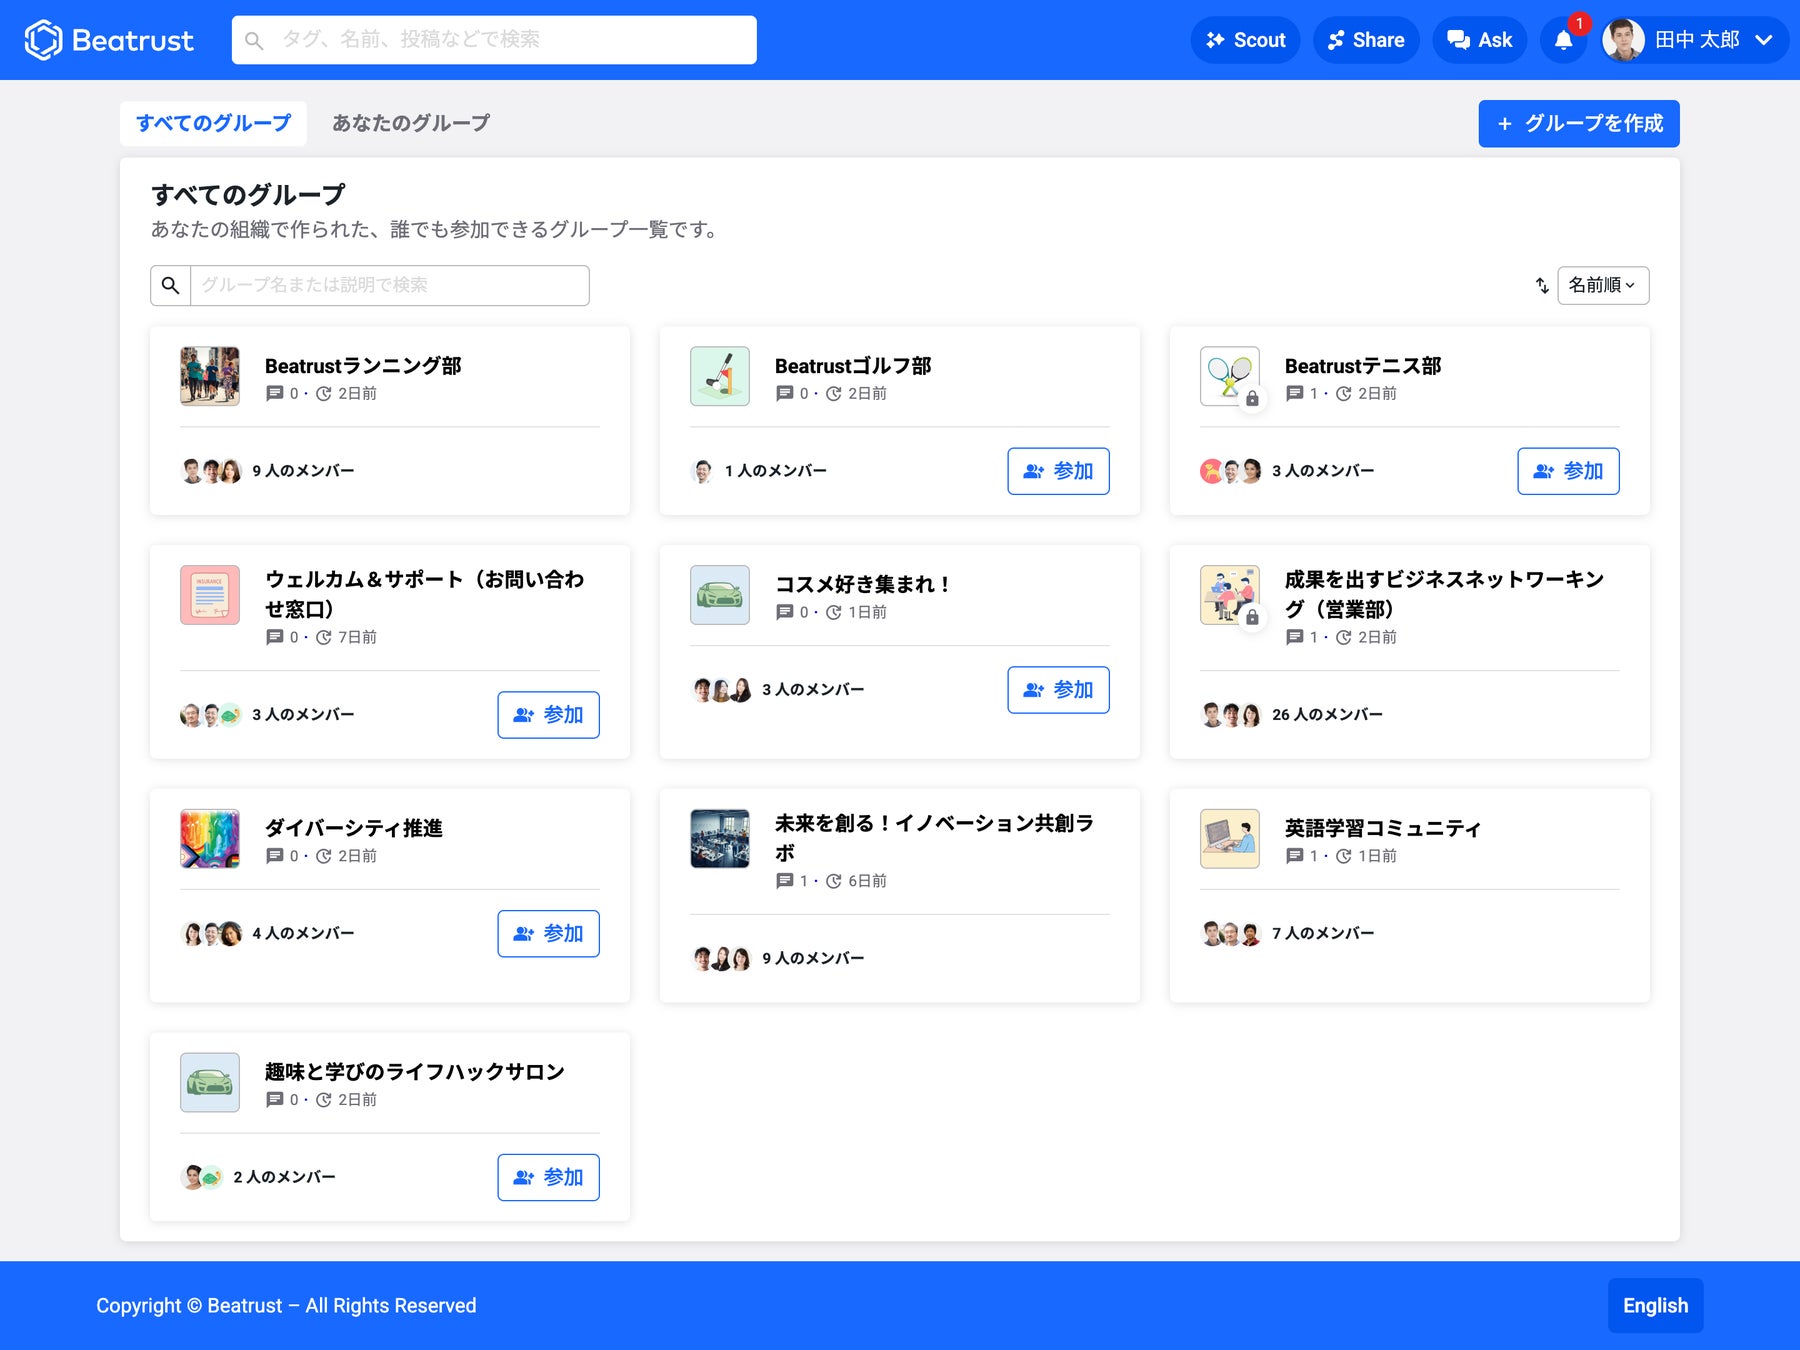This screenshot has height=1350, width=1800.
Task: View member avatars of 趣味と学びのライフハックサロン
Action: pos(201,1177)
